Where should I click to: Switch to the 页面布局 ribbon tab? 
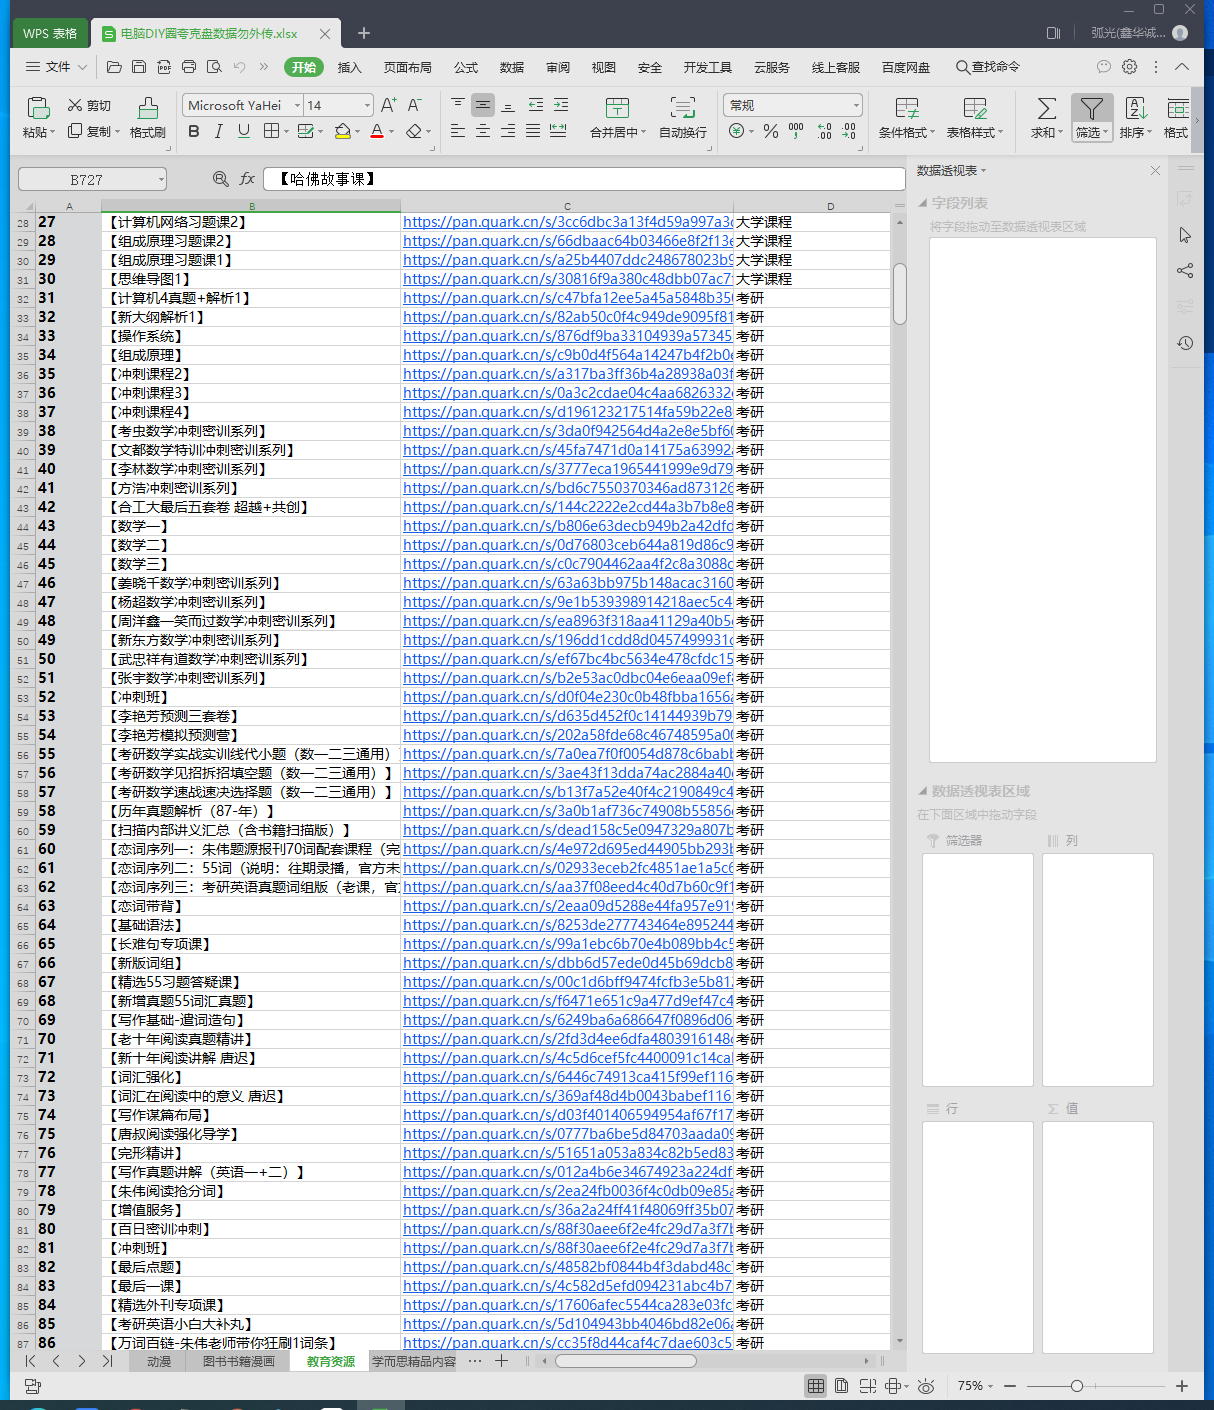(408, 67)
